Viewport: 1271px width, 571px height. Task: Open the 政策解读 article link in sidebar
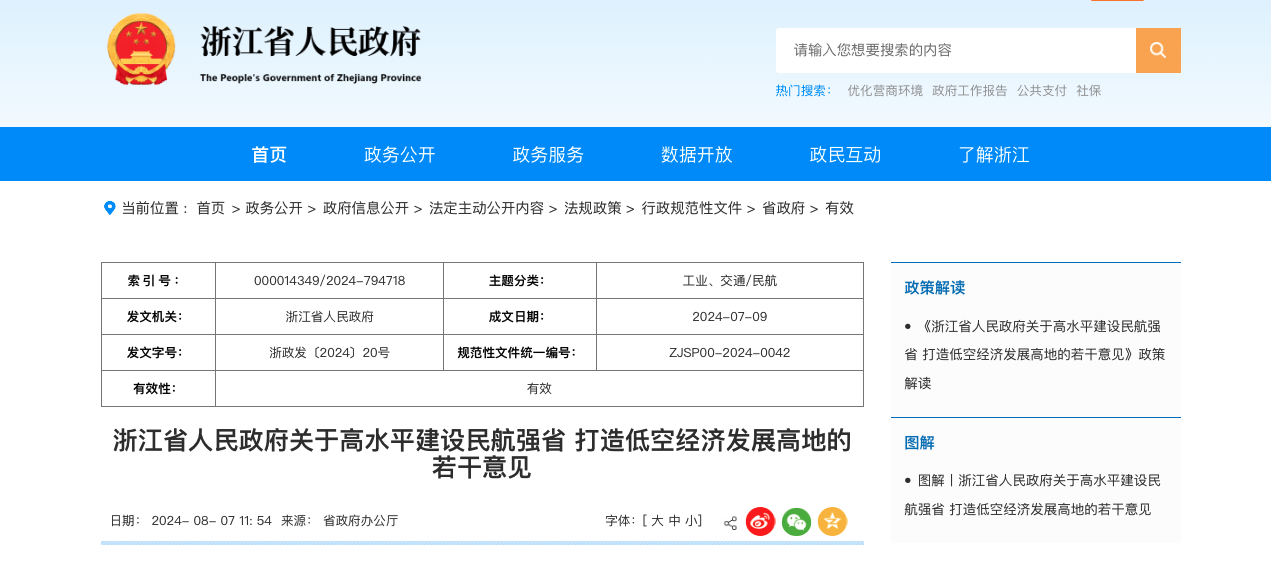click(x=1035, y=354)
